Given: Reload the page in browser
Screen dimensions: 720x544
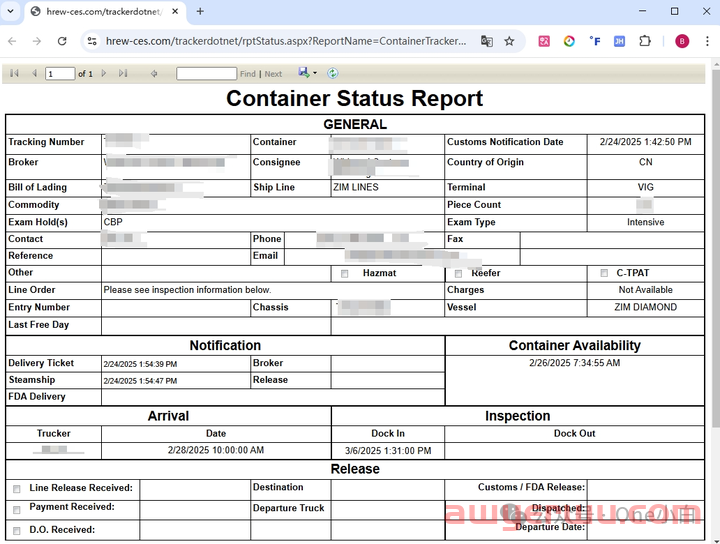Looking at the screenshot, I should click(62, 41).
